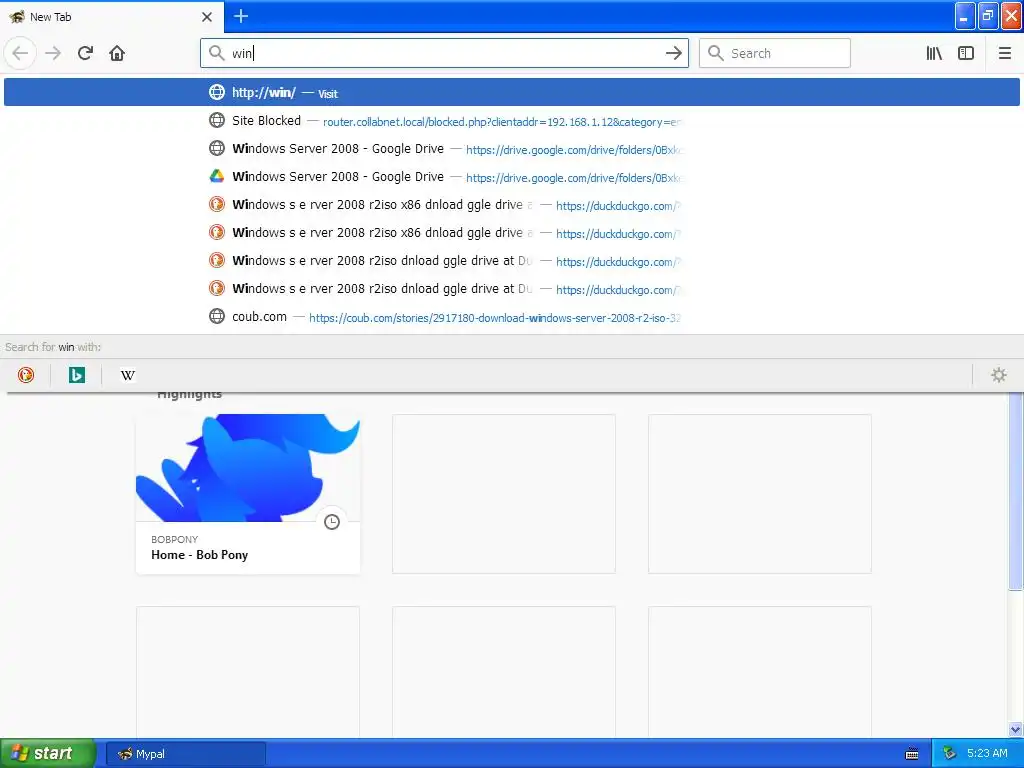This screenshot has height=768, width=1024.
Task: Select the New Tab tab
Action: pyautogui.click(x=112, y=16)
